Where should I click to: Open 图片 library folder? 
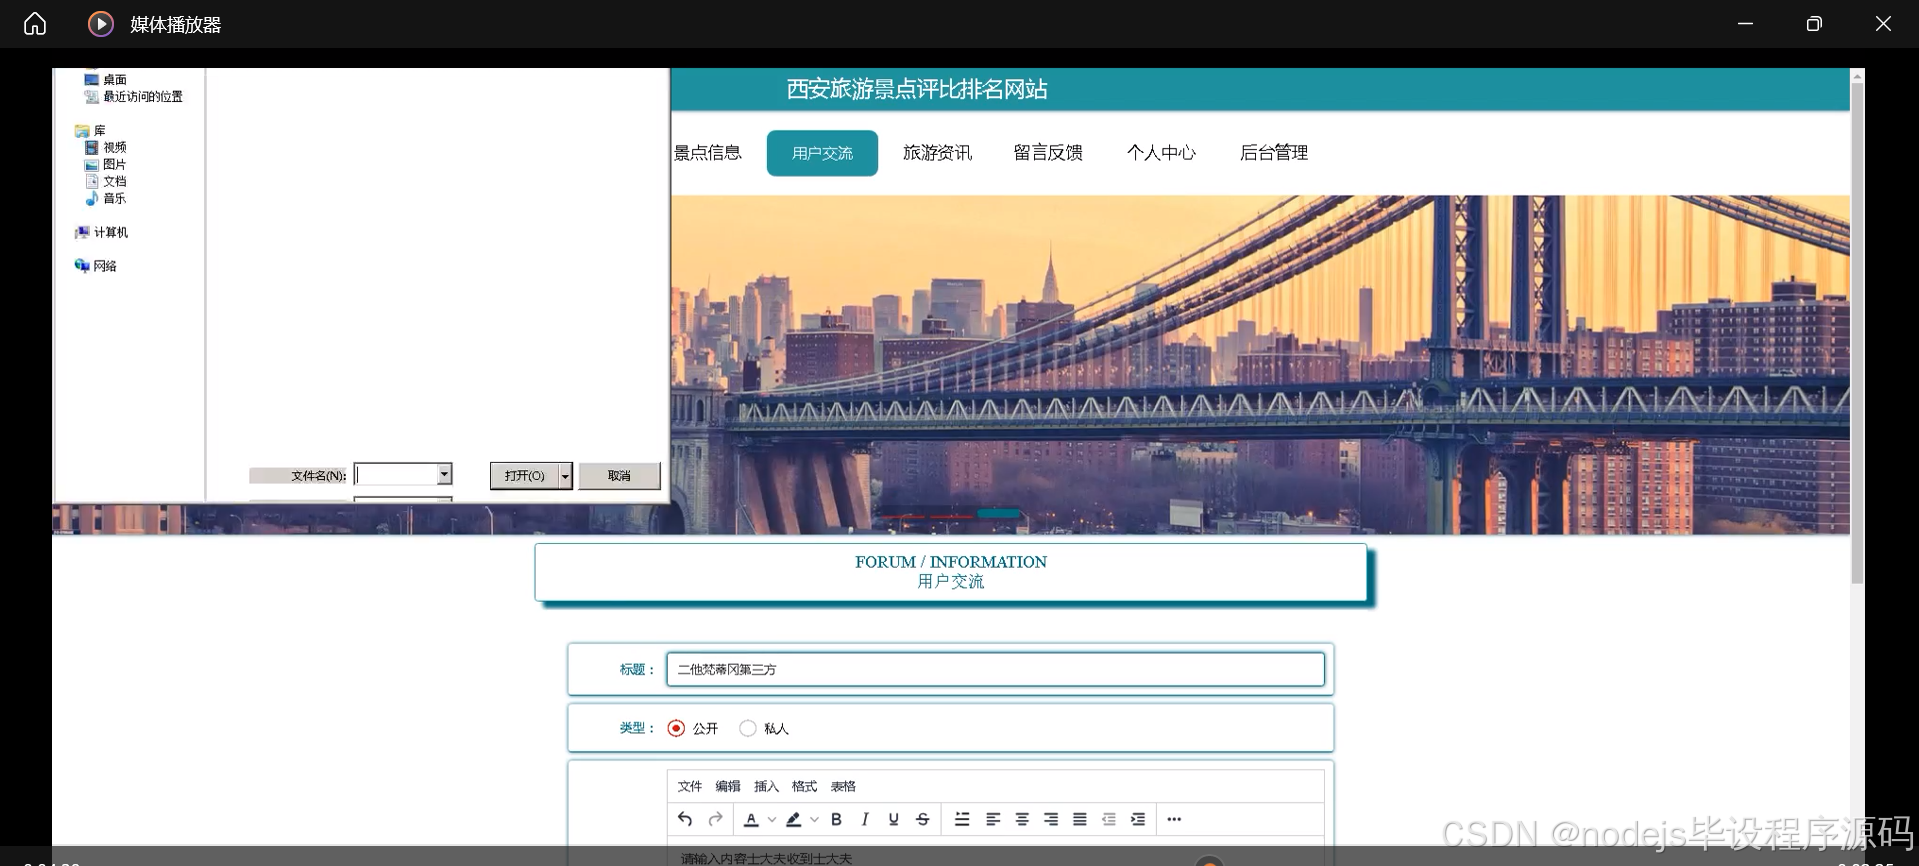106,164
